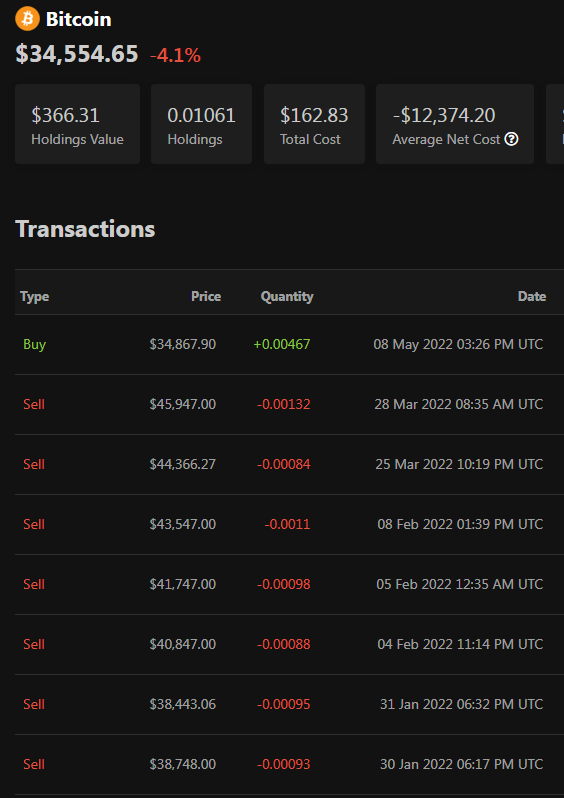Select the Holdings 0.01061 card
The width and height of the screenshot is (564, 798).
202,124
